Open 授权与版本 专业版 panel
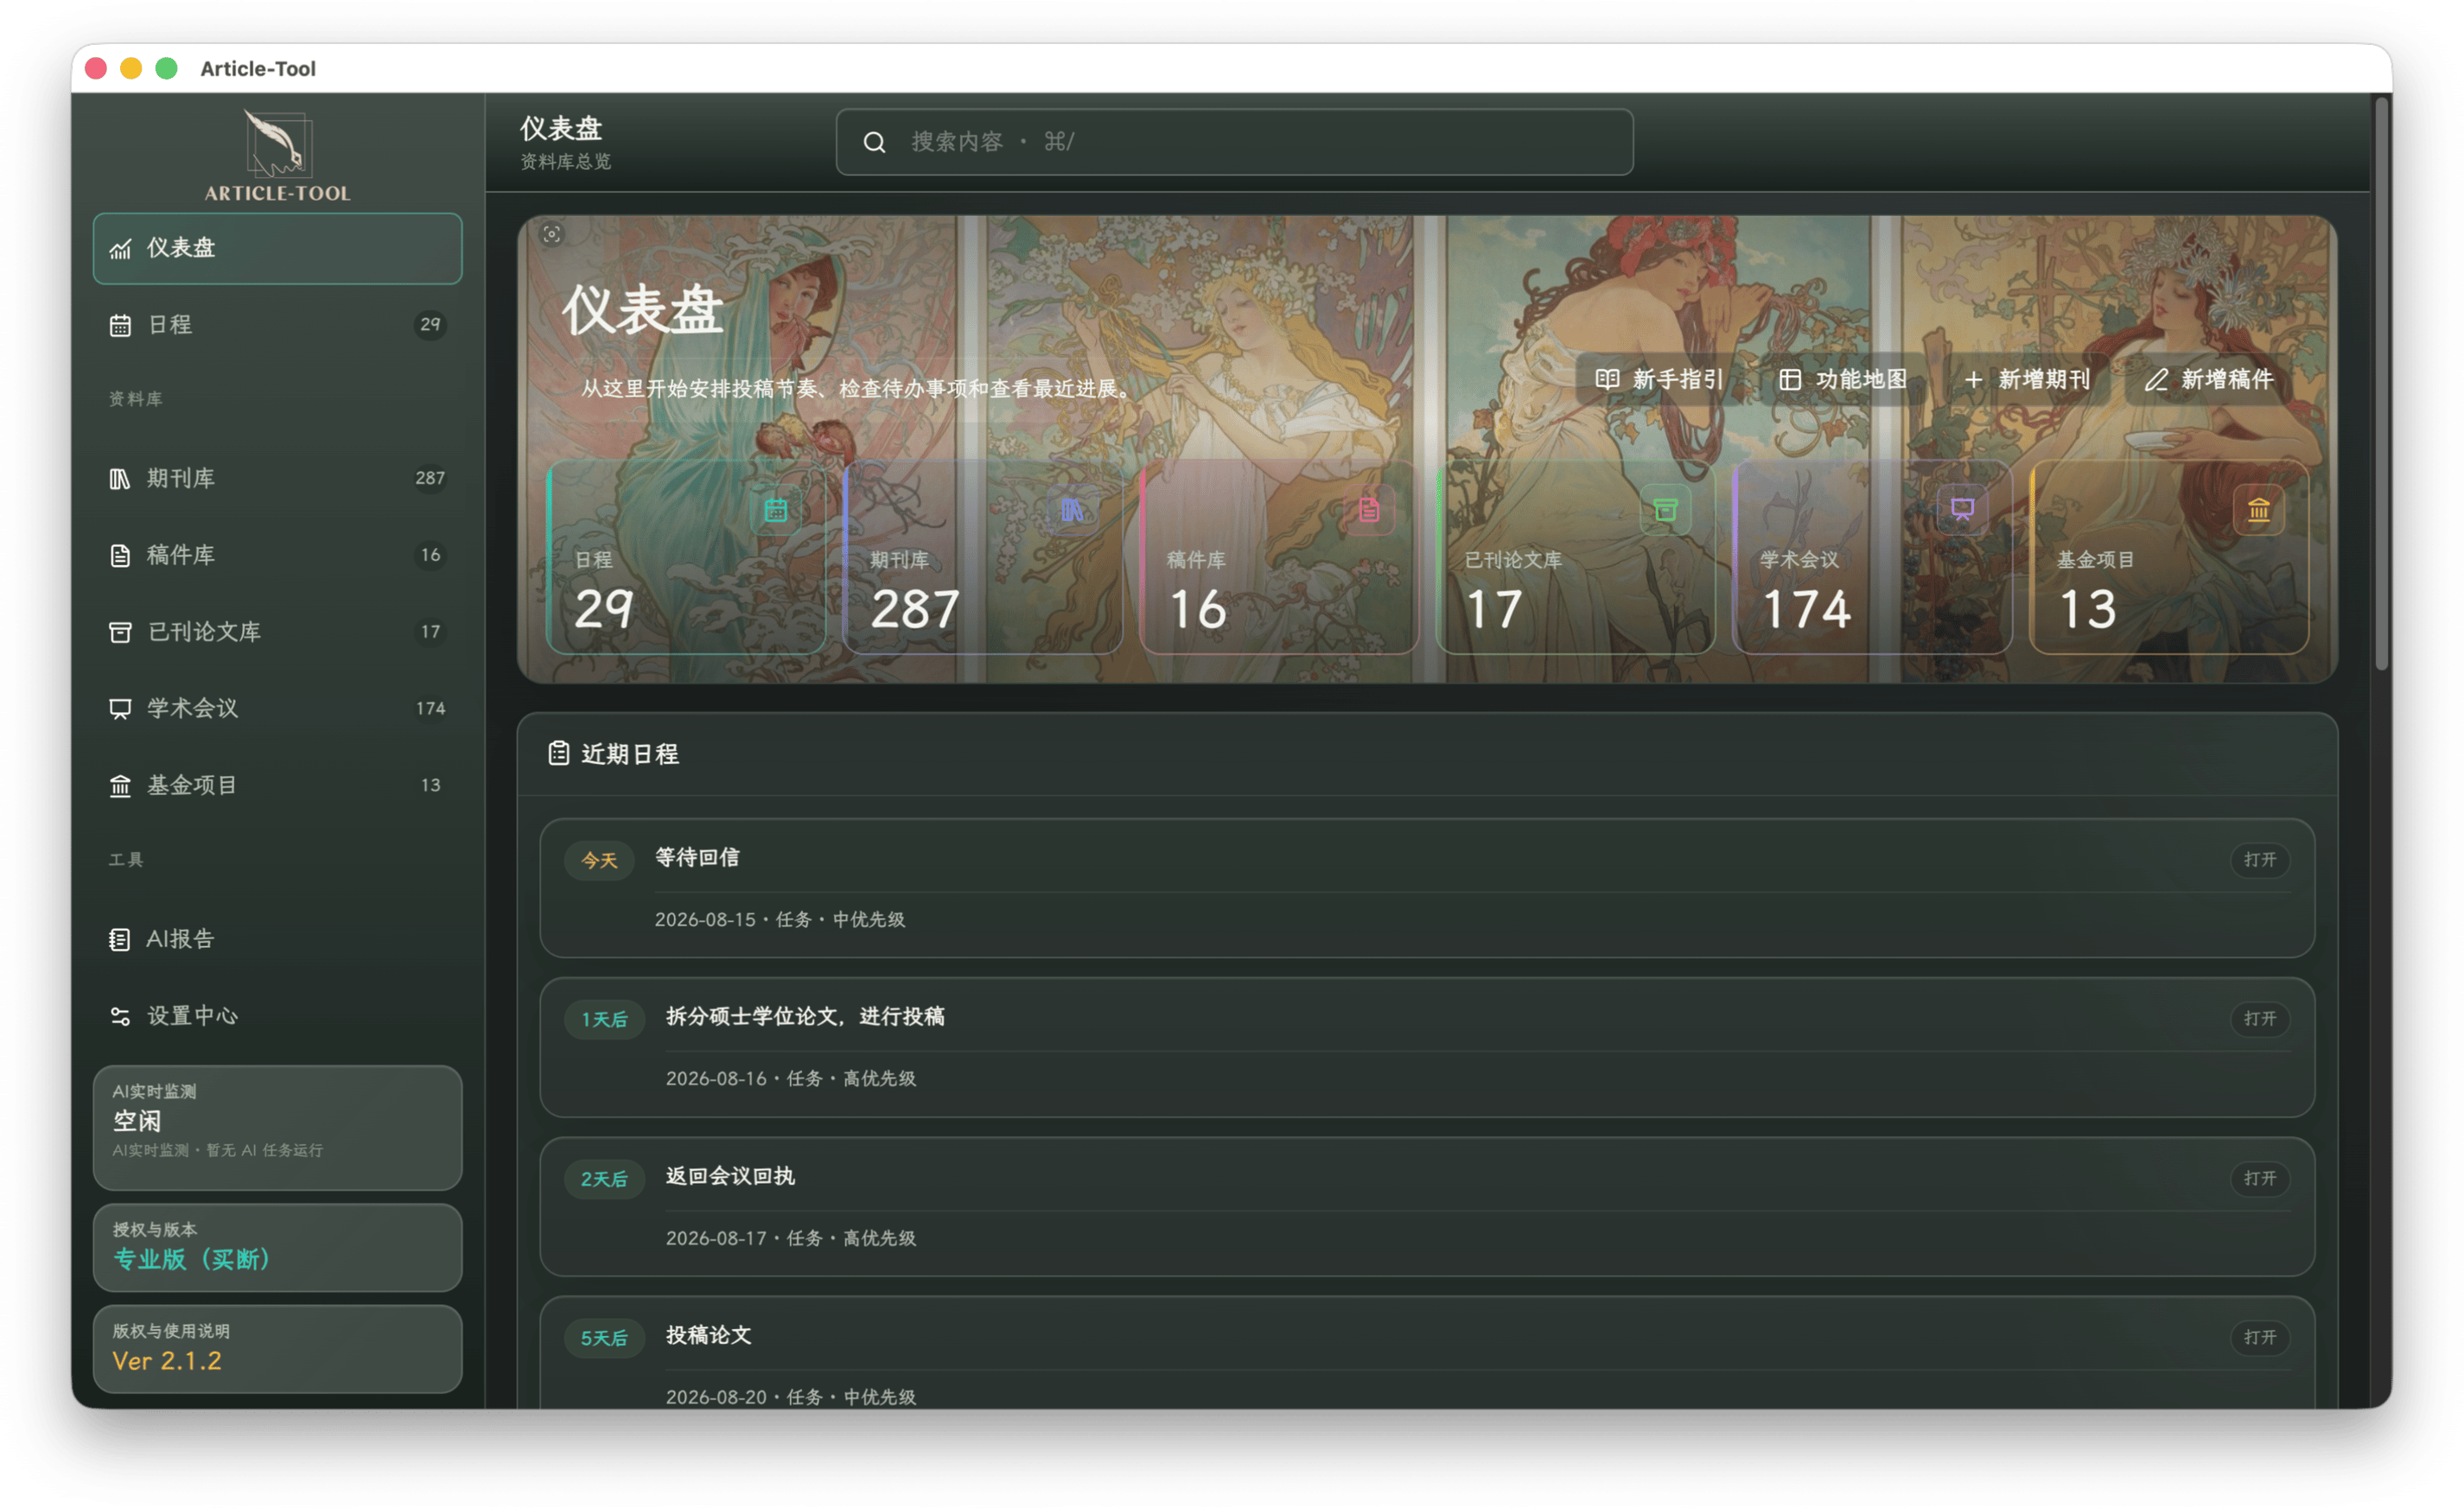Viewport: 2464px width, 1508px height. point(277,1248)
